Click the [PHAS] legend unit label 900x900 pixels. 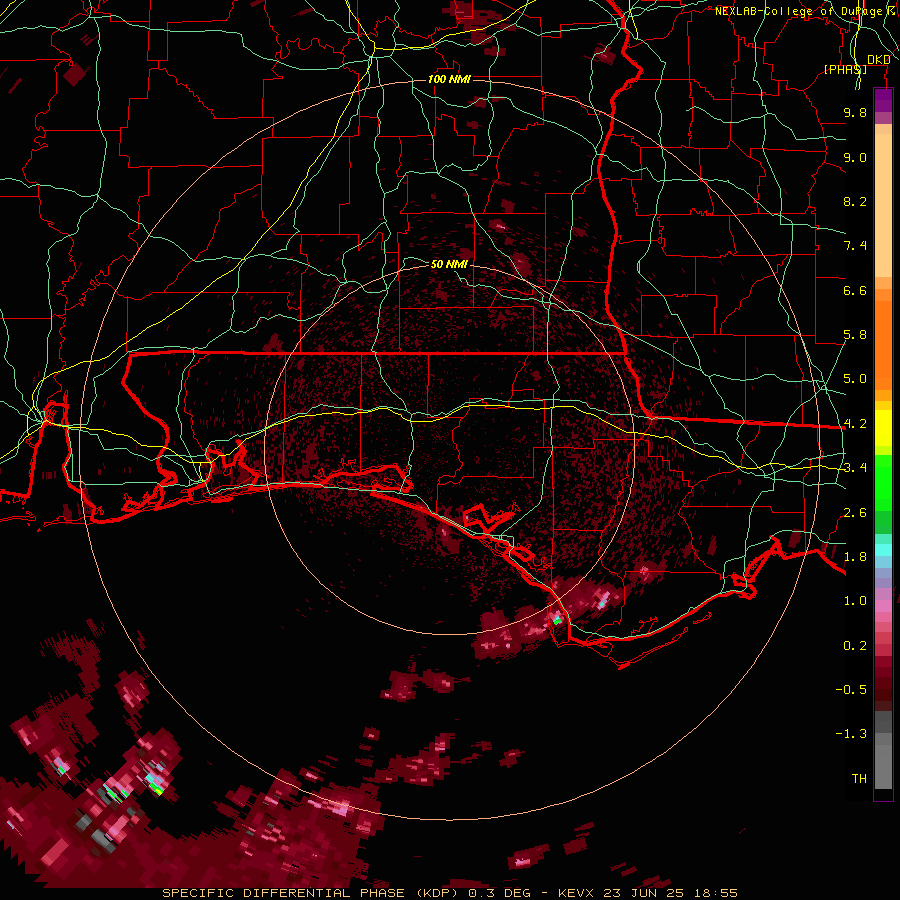(845, 69)
